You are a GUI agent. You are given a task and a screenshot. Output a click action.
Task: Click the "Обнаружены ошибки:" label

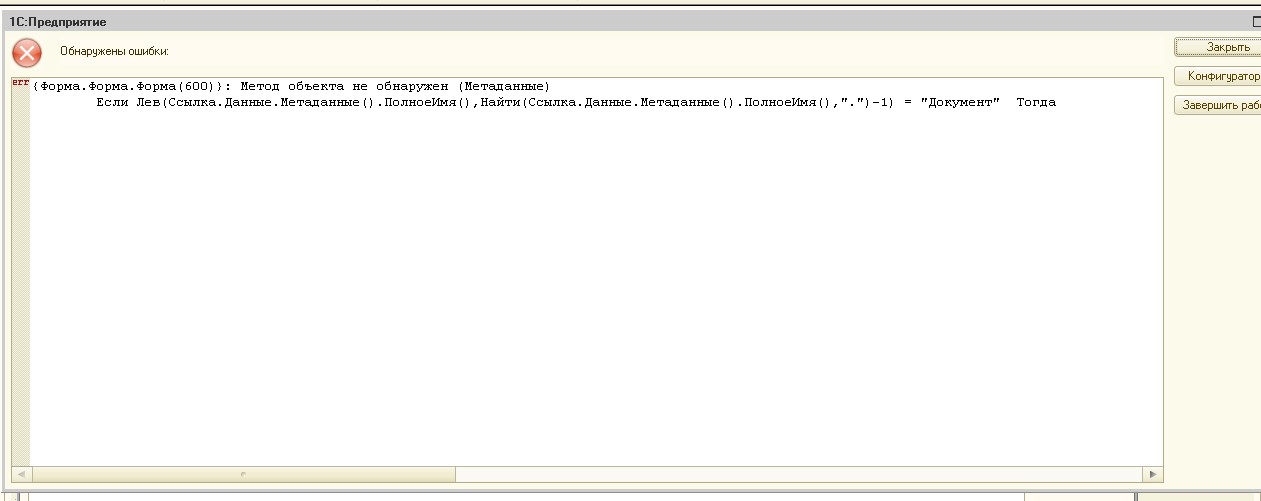pos(114,50)
